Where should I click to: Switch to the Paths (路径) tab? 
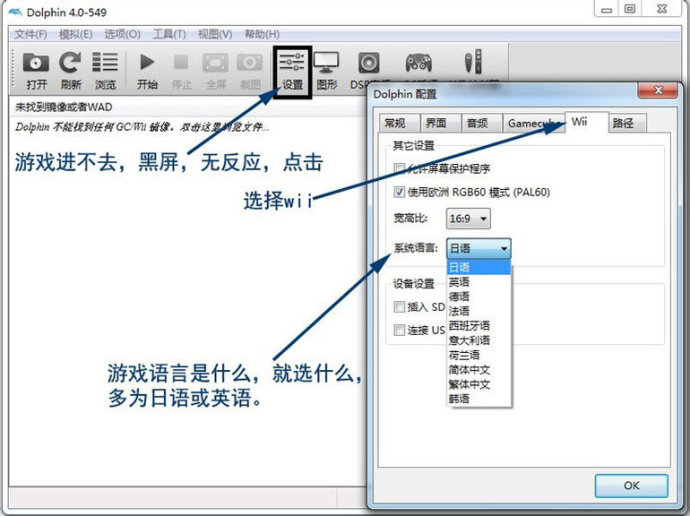click(x=627, y=123)
